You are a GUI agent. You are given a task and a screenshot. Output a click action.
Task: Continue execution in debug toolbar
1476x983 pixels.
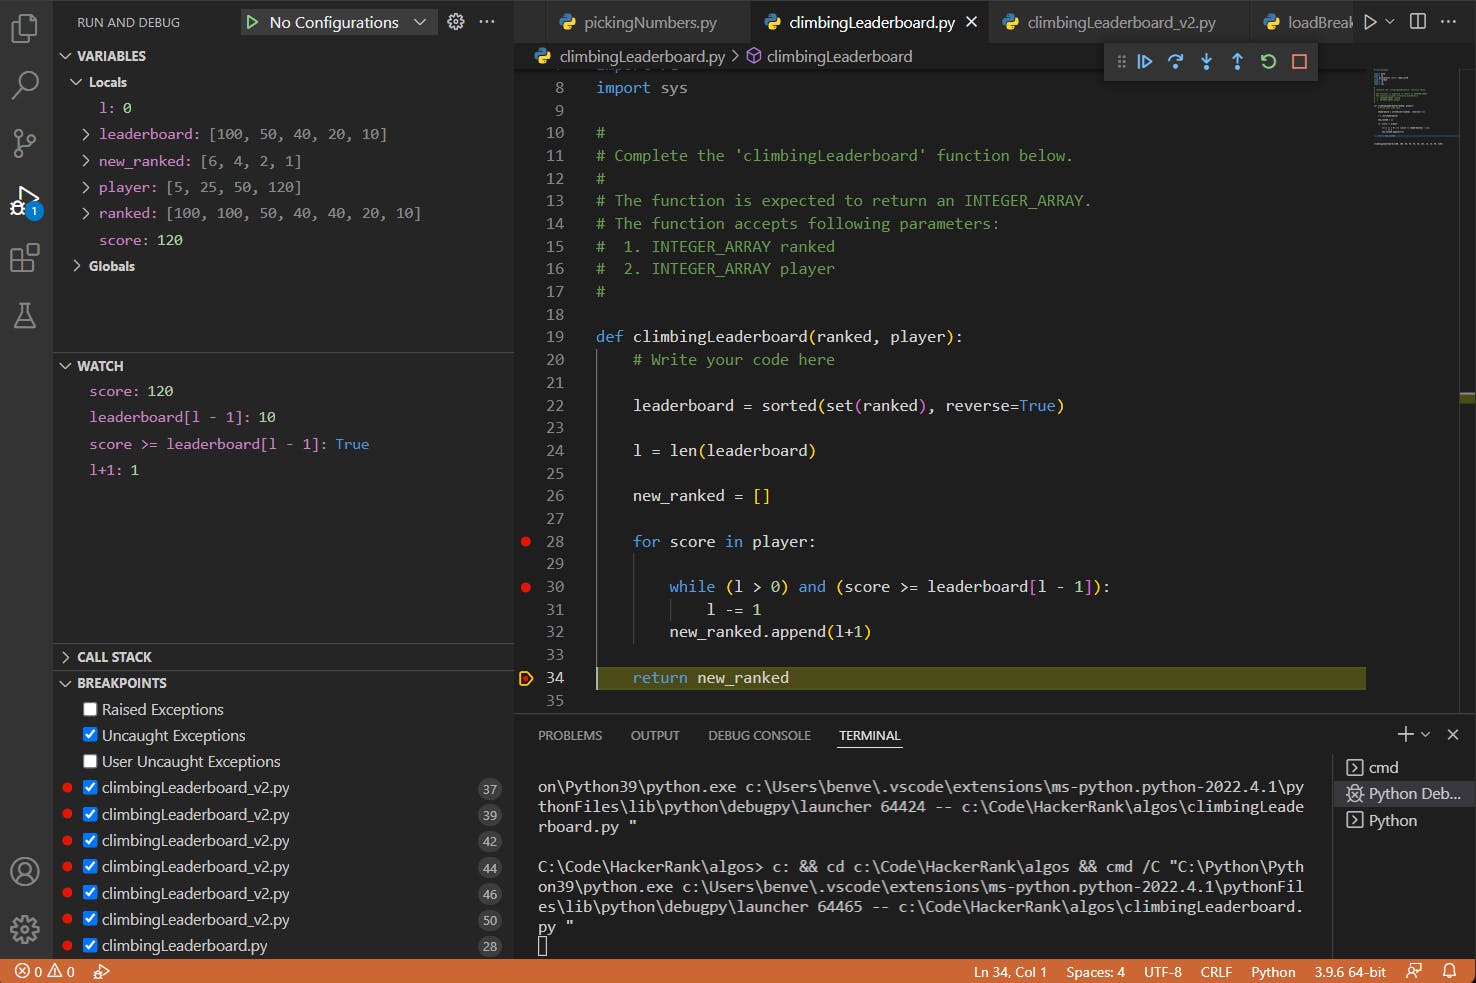point(1145,61)
